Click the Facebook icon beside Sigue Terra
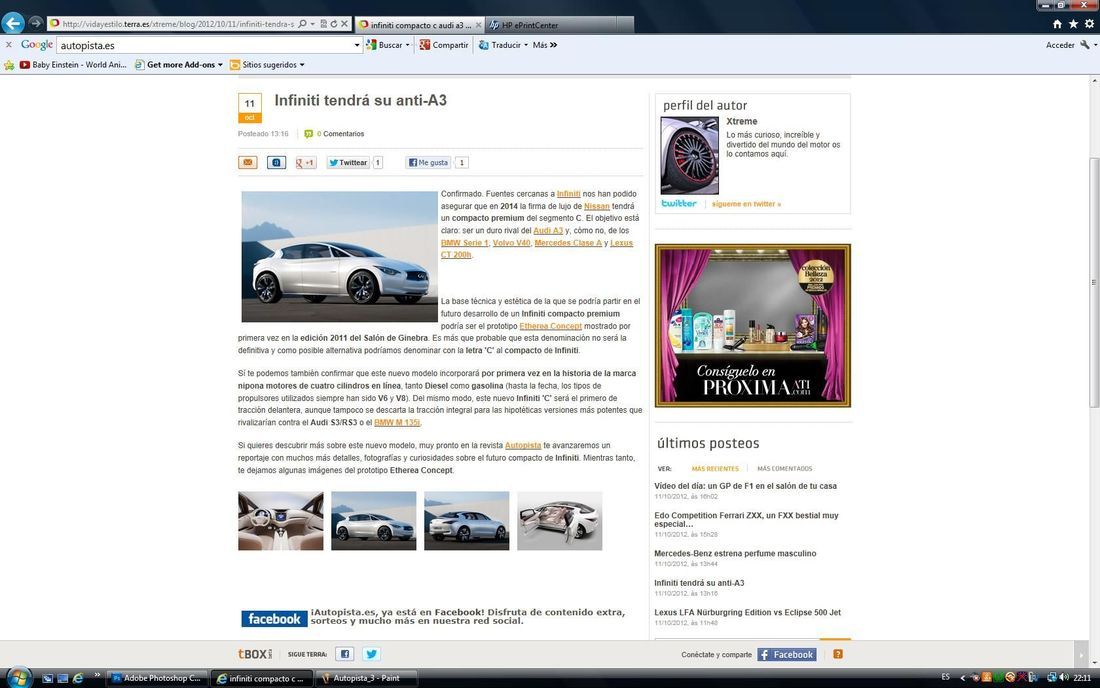The height and width of the screenshot is (688, 1100). click(x=344, y=654)
